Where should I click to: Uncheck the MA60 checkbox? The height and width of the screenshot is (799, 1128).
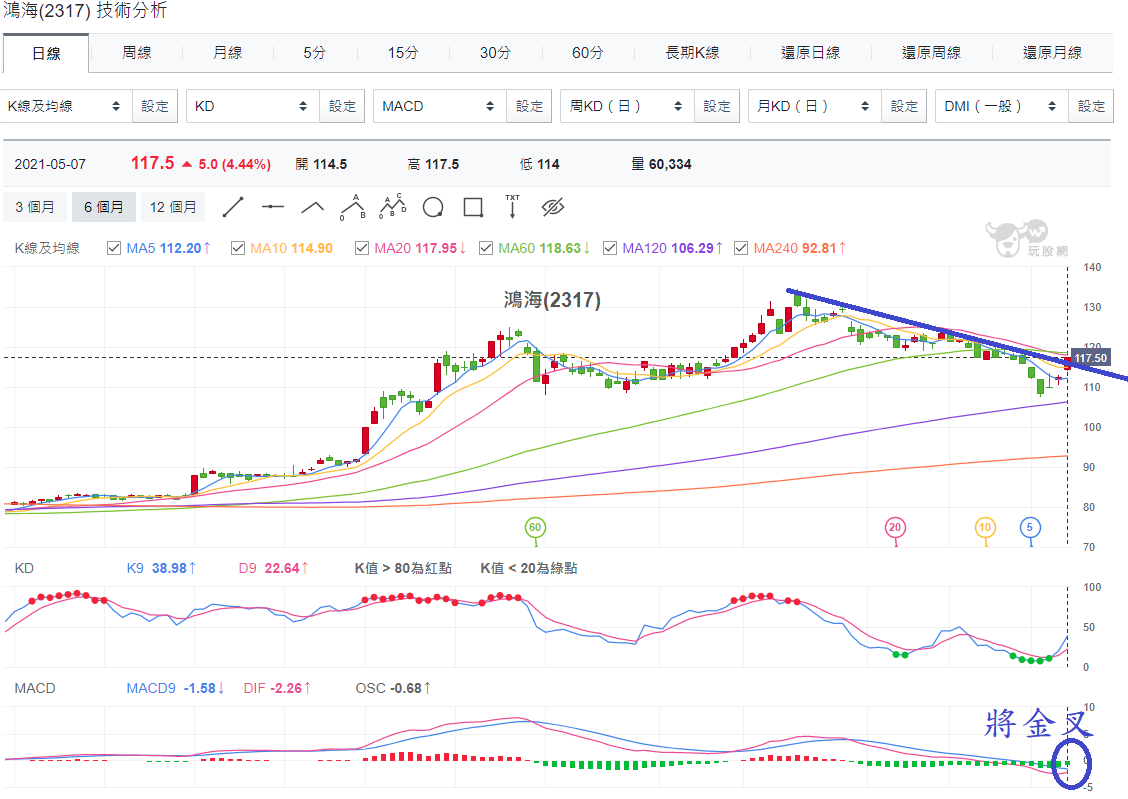pos(486,248)
